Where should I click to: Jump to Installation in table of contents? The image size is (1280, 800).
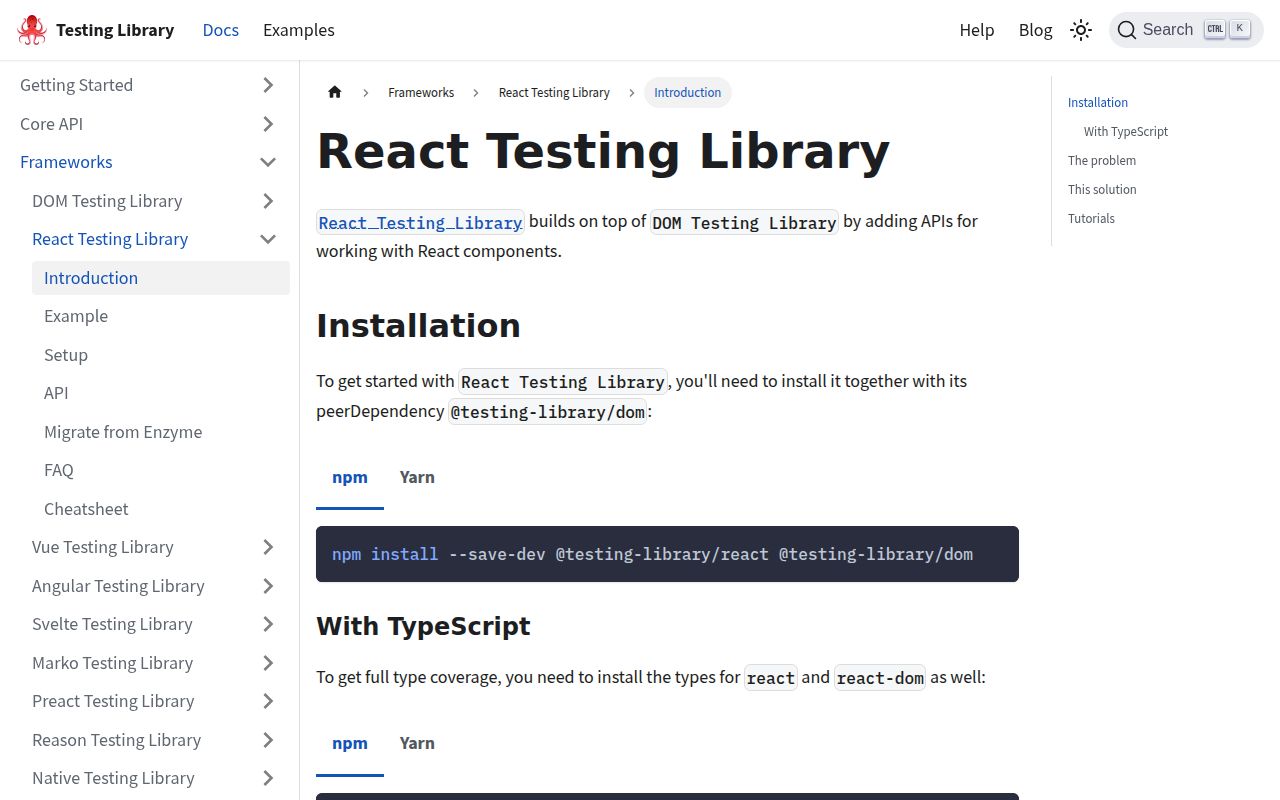pyautogui.click(x=1098, y=102)
